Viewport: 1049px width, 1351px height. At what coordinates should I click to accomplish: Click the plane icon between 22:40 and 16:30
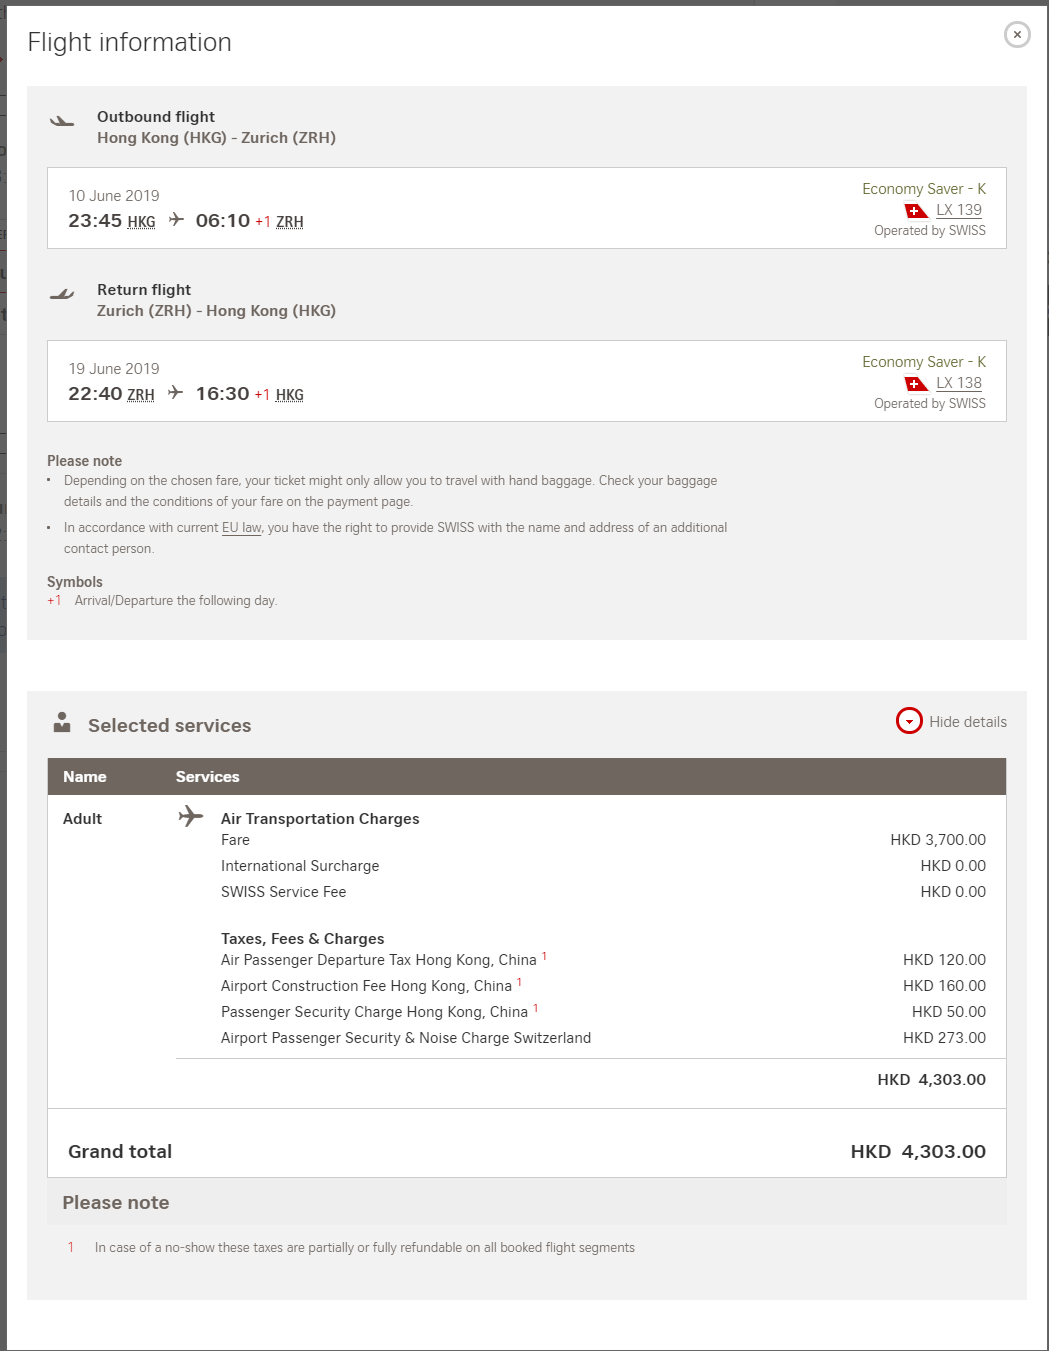[x=175, y=393]
